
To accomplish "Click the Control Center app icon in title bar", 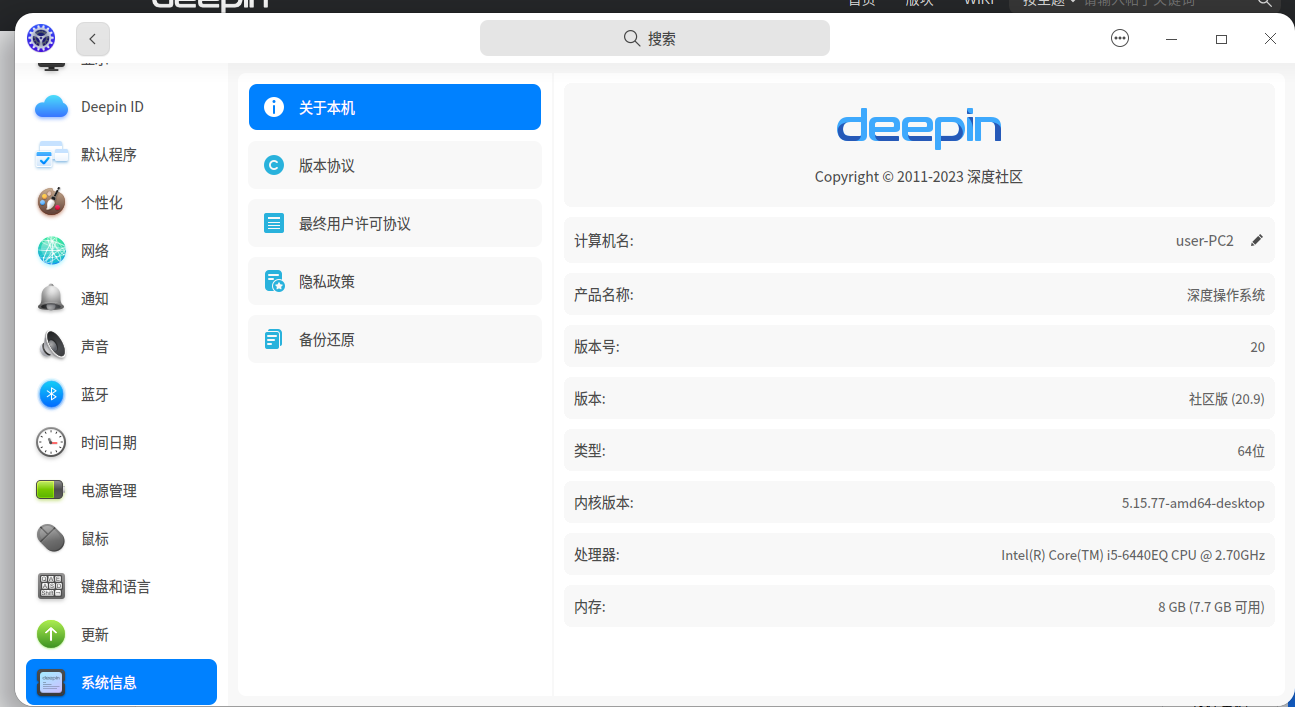I will pos(41,39).
